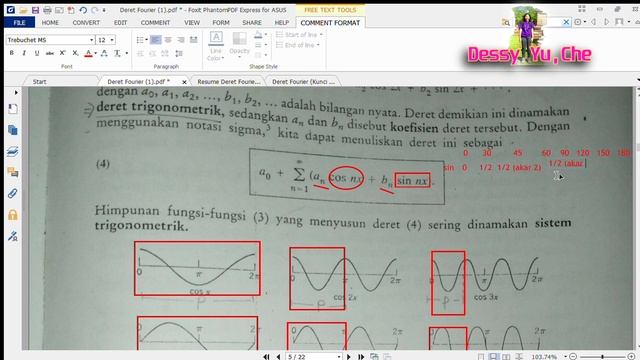Toggle italic formatting
The image size is (640, 360).
pos(24,53)
